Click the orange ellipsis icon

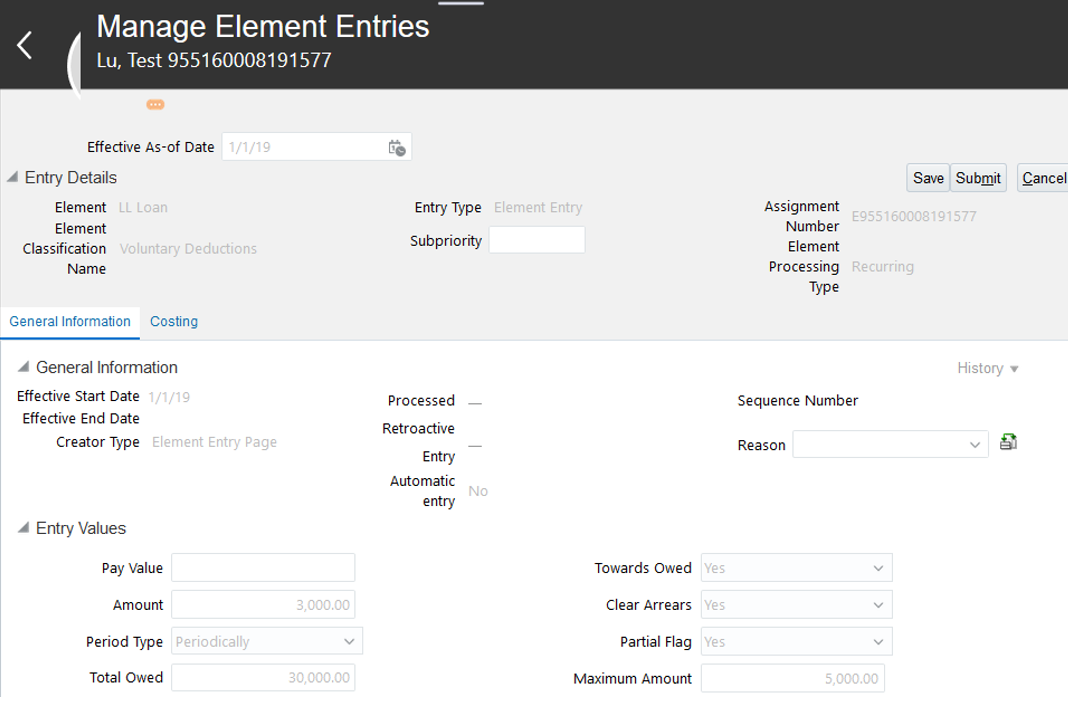tap(155, 104)
